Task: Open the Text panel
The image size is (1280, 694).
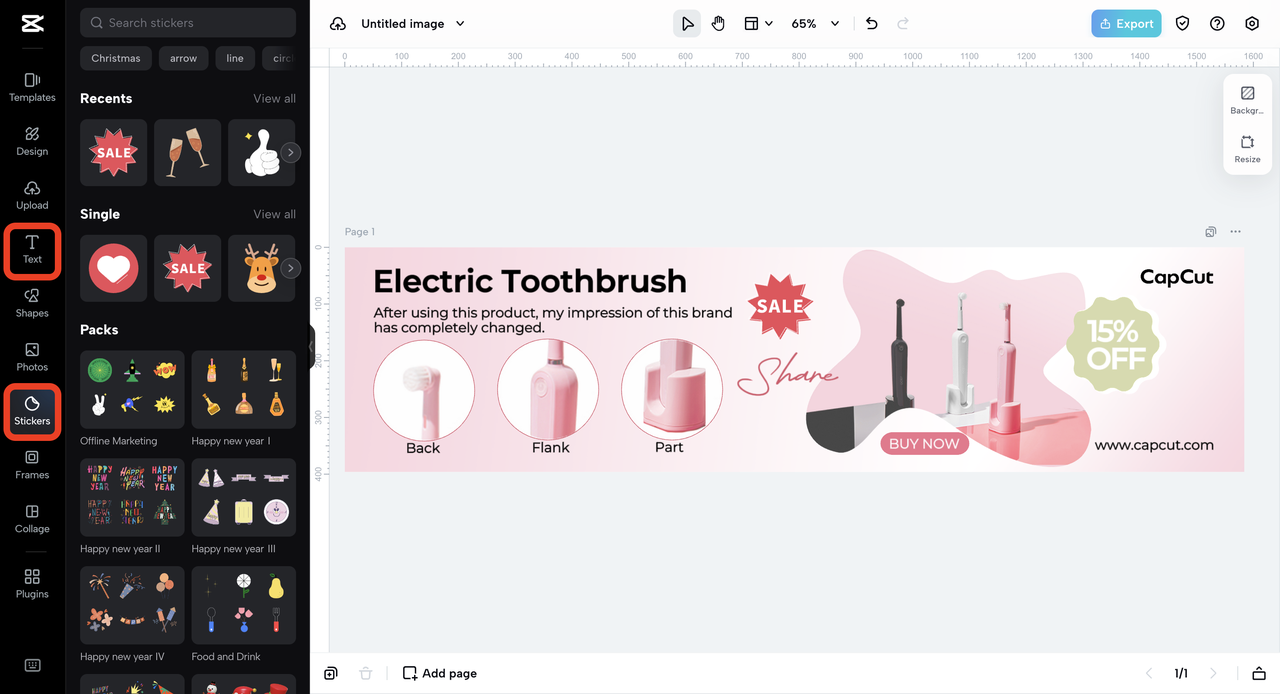Action: coord(32,249)
